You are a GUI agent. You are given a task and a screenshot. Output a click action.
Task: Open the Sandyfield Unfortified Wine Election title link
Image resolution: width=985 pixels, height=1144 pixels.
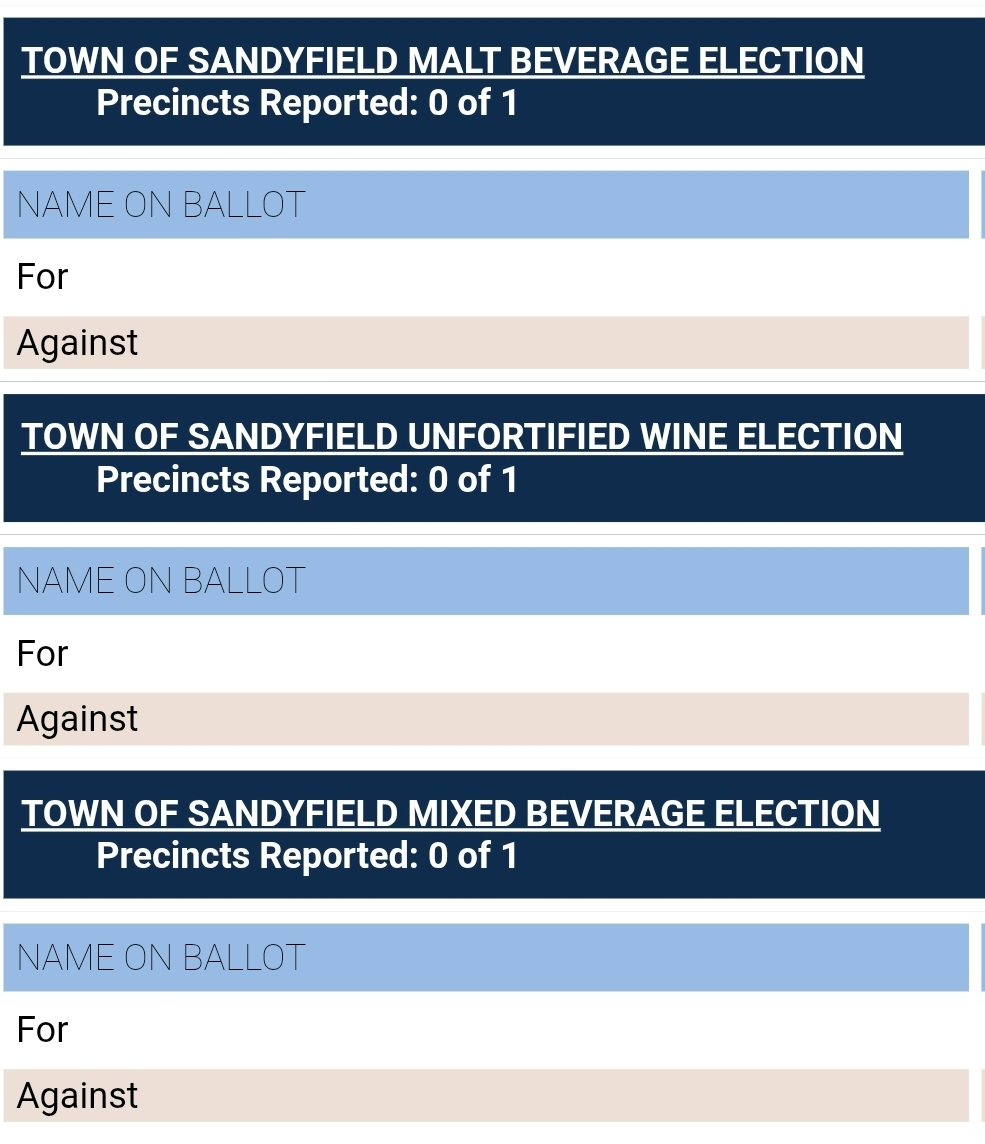click(x=461, y=437)
